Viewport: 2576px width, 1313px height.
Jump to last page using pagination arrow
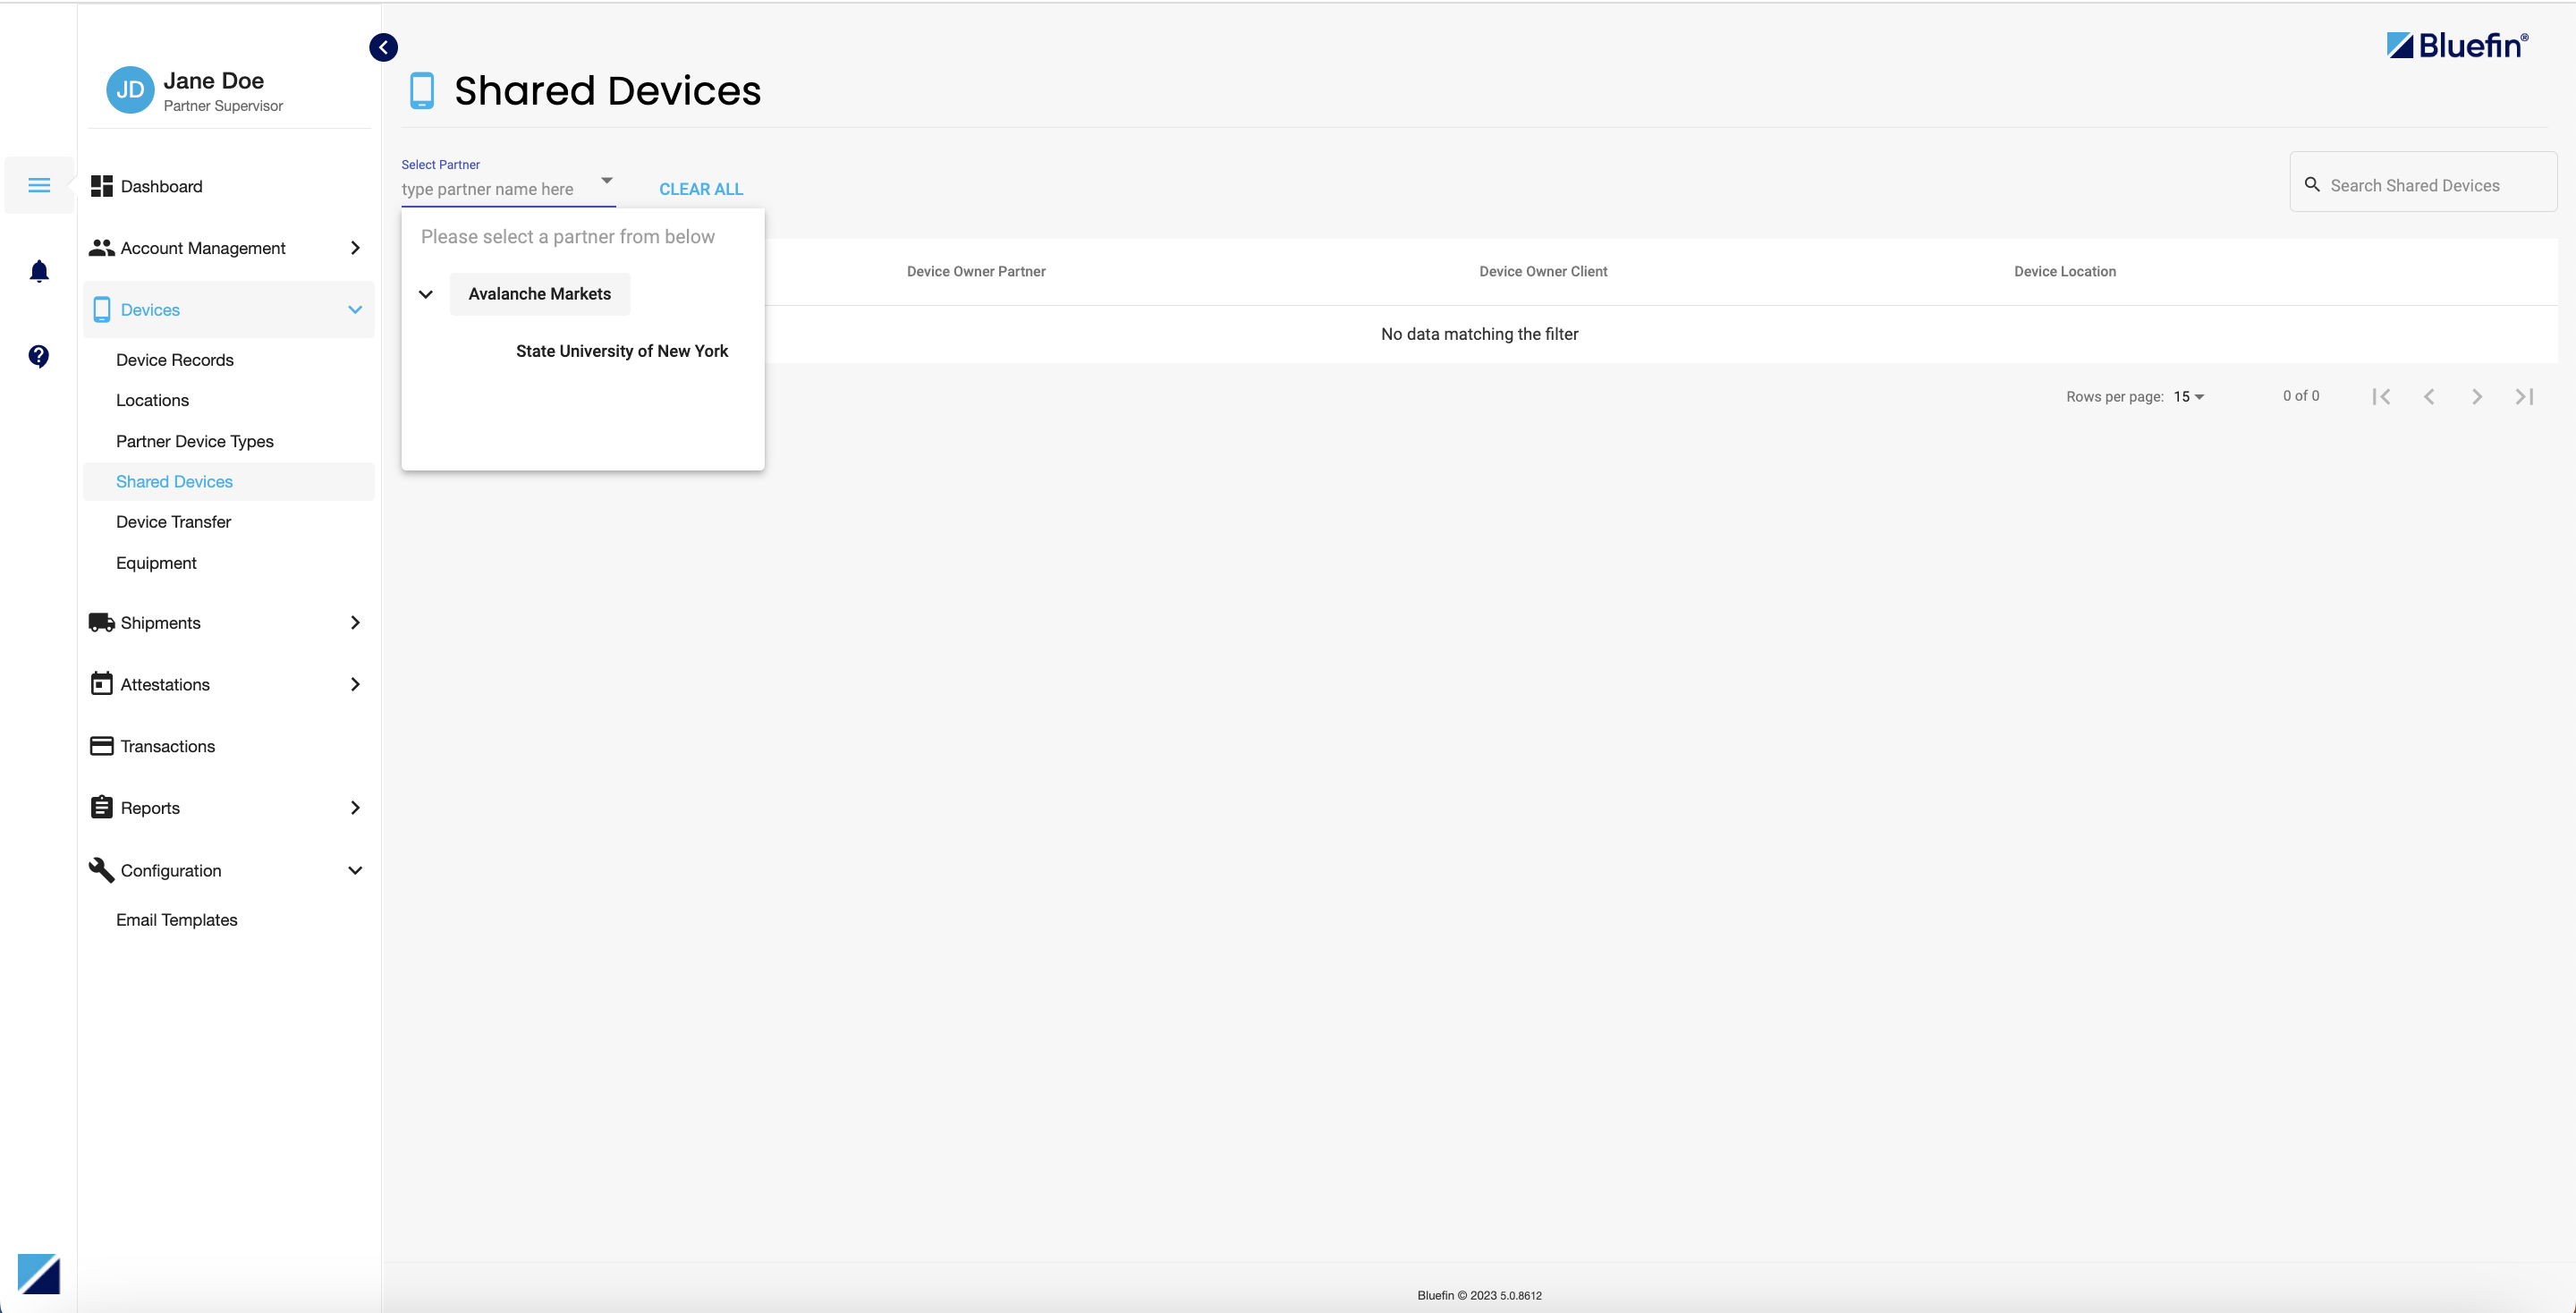tap(2524, 396)
